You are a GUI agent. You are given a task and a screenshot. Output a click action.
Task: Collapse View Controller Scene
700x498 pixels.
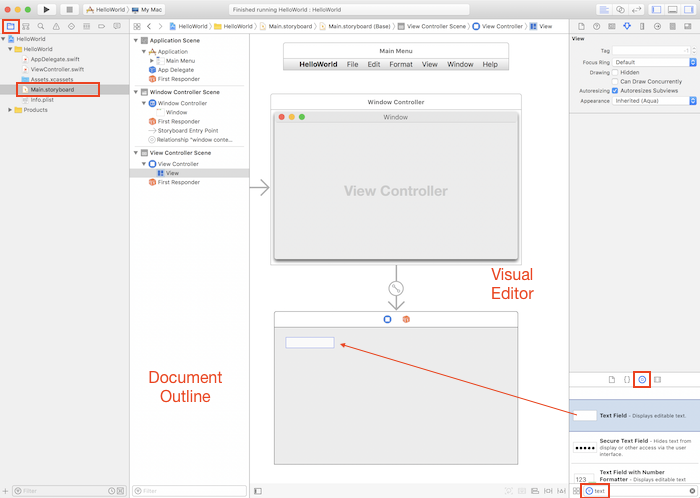(136, 153)
